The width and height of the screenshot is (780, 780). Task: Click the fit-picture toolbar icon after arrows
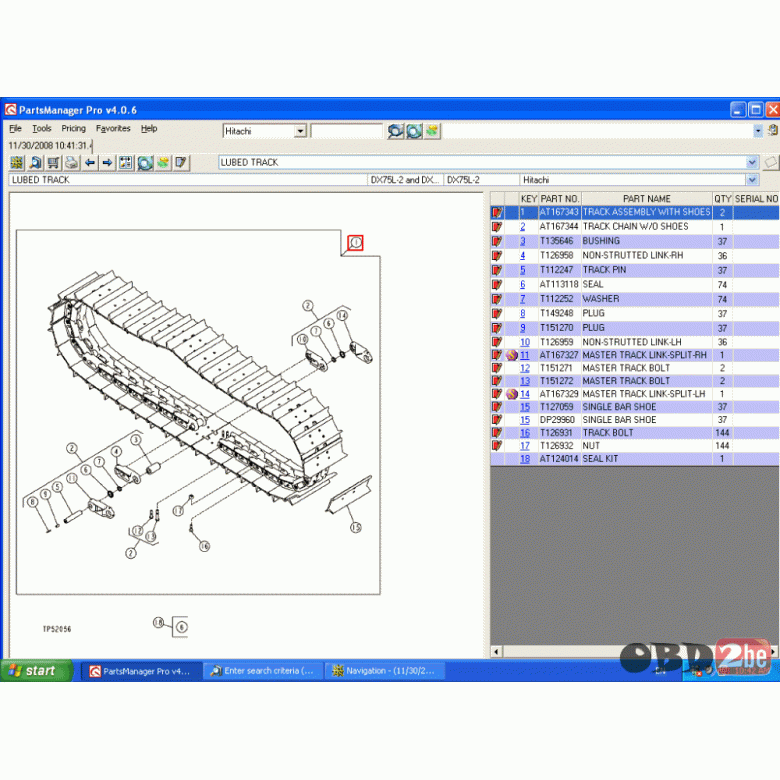click(x=126, y=163)
